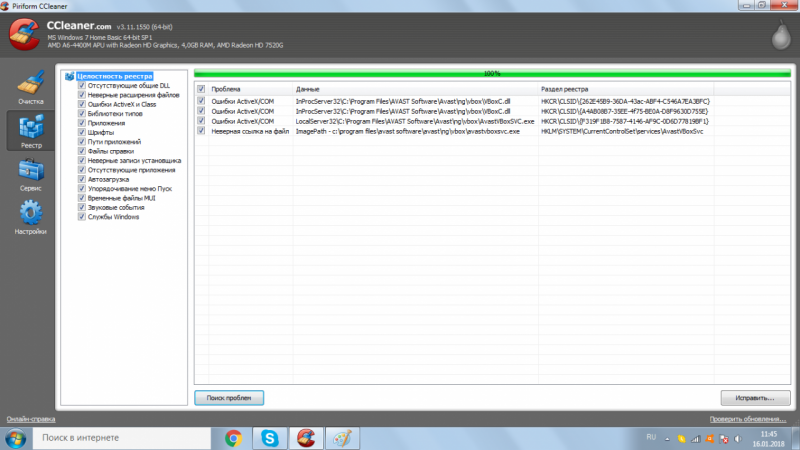
Task: Uncheck Звуковые события option
Action: [82, 207]
